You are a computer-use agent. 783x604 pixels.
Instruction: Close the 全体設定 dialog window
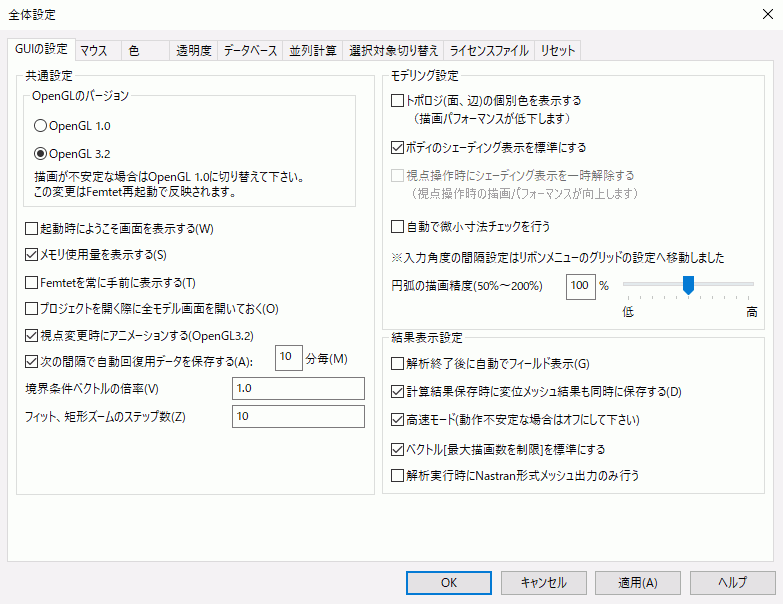(x=760, y=15)
